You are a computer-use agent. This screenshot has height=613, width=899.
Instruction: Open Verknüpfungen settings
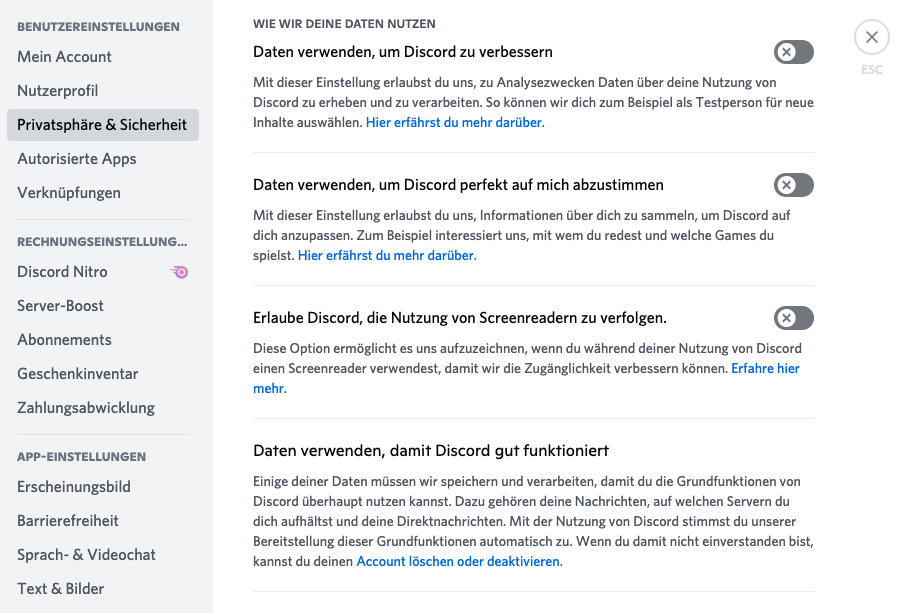pos(69,193)
